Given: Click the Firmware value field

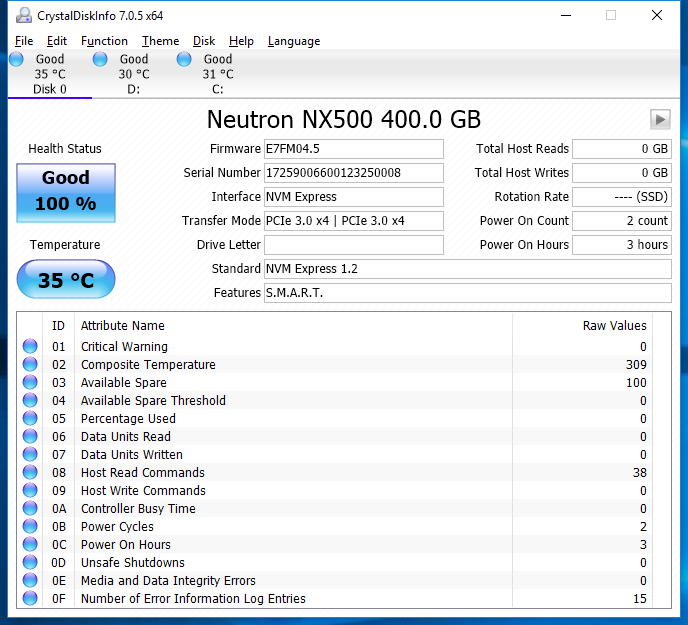Looking at the screenshot, I should click(x=353, y=149).
